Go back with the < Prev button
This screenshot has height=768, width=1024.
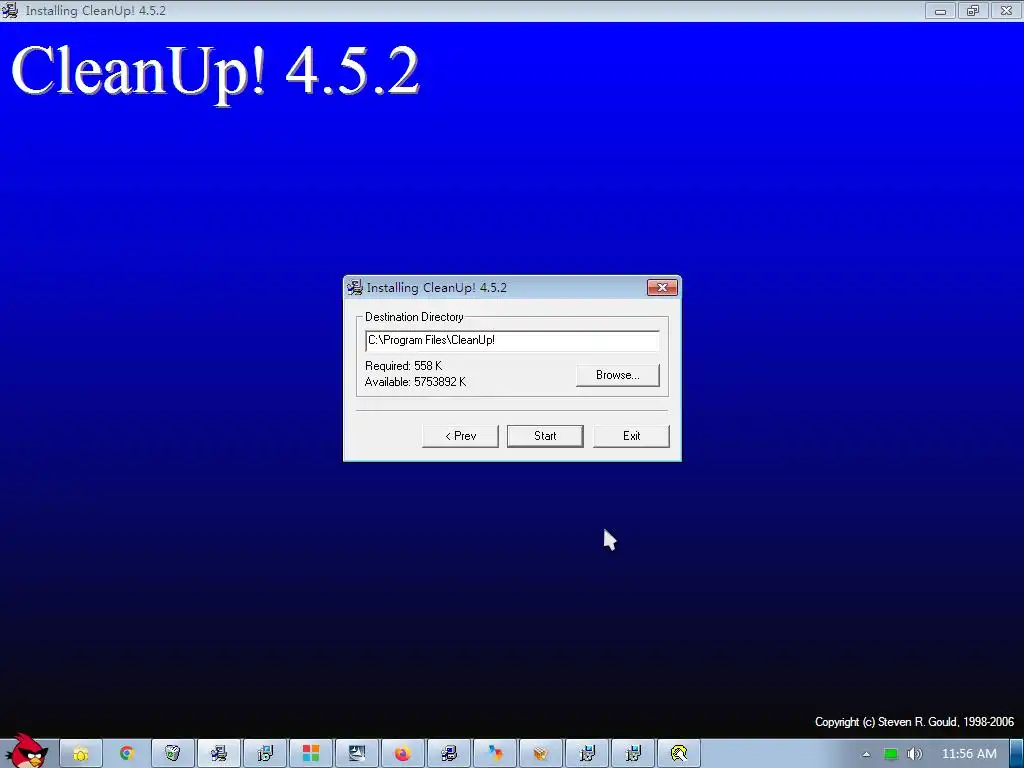pyautogui.click(x=460, y=436)
